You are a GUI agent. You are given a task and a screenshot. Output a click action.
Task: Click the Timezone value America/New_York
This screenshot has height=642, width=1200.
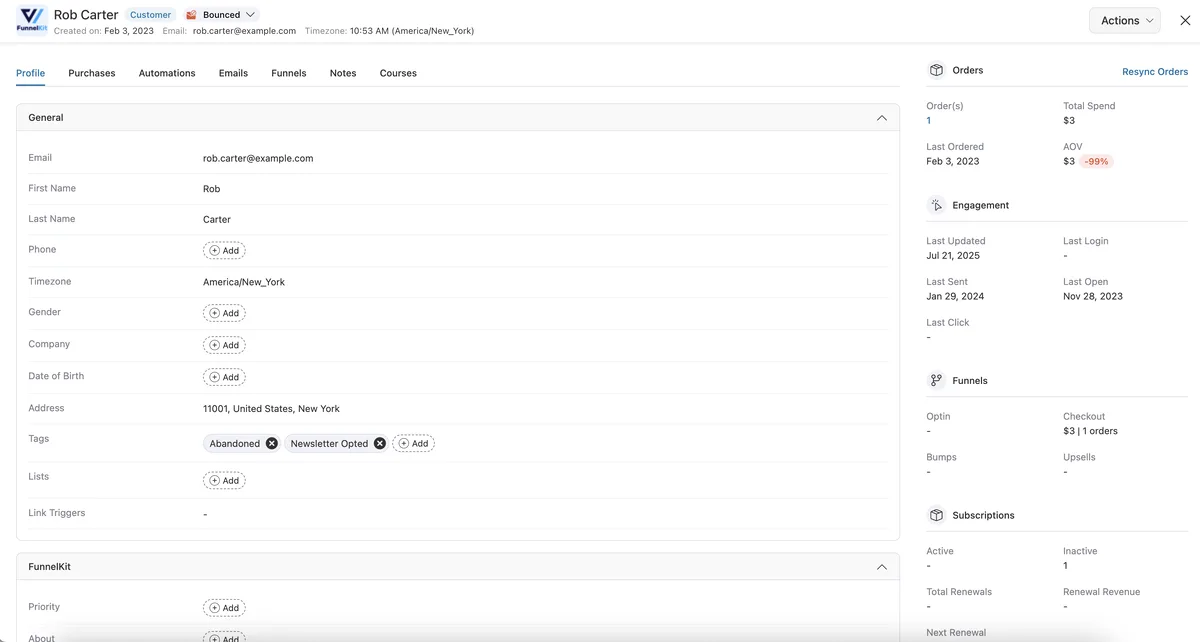pyautogui.click(x=244, y=282)
